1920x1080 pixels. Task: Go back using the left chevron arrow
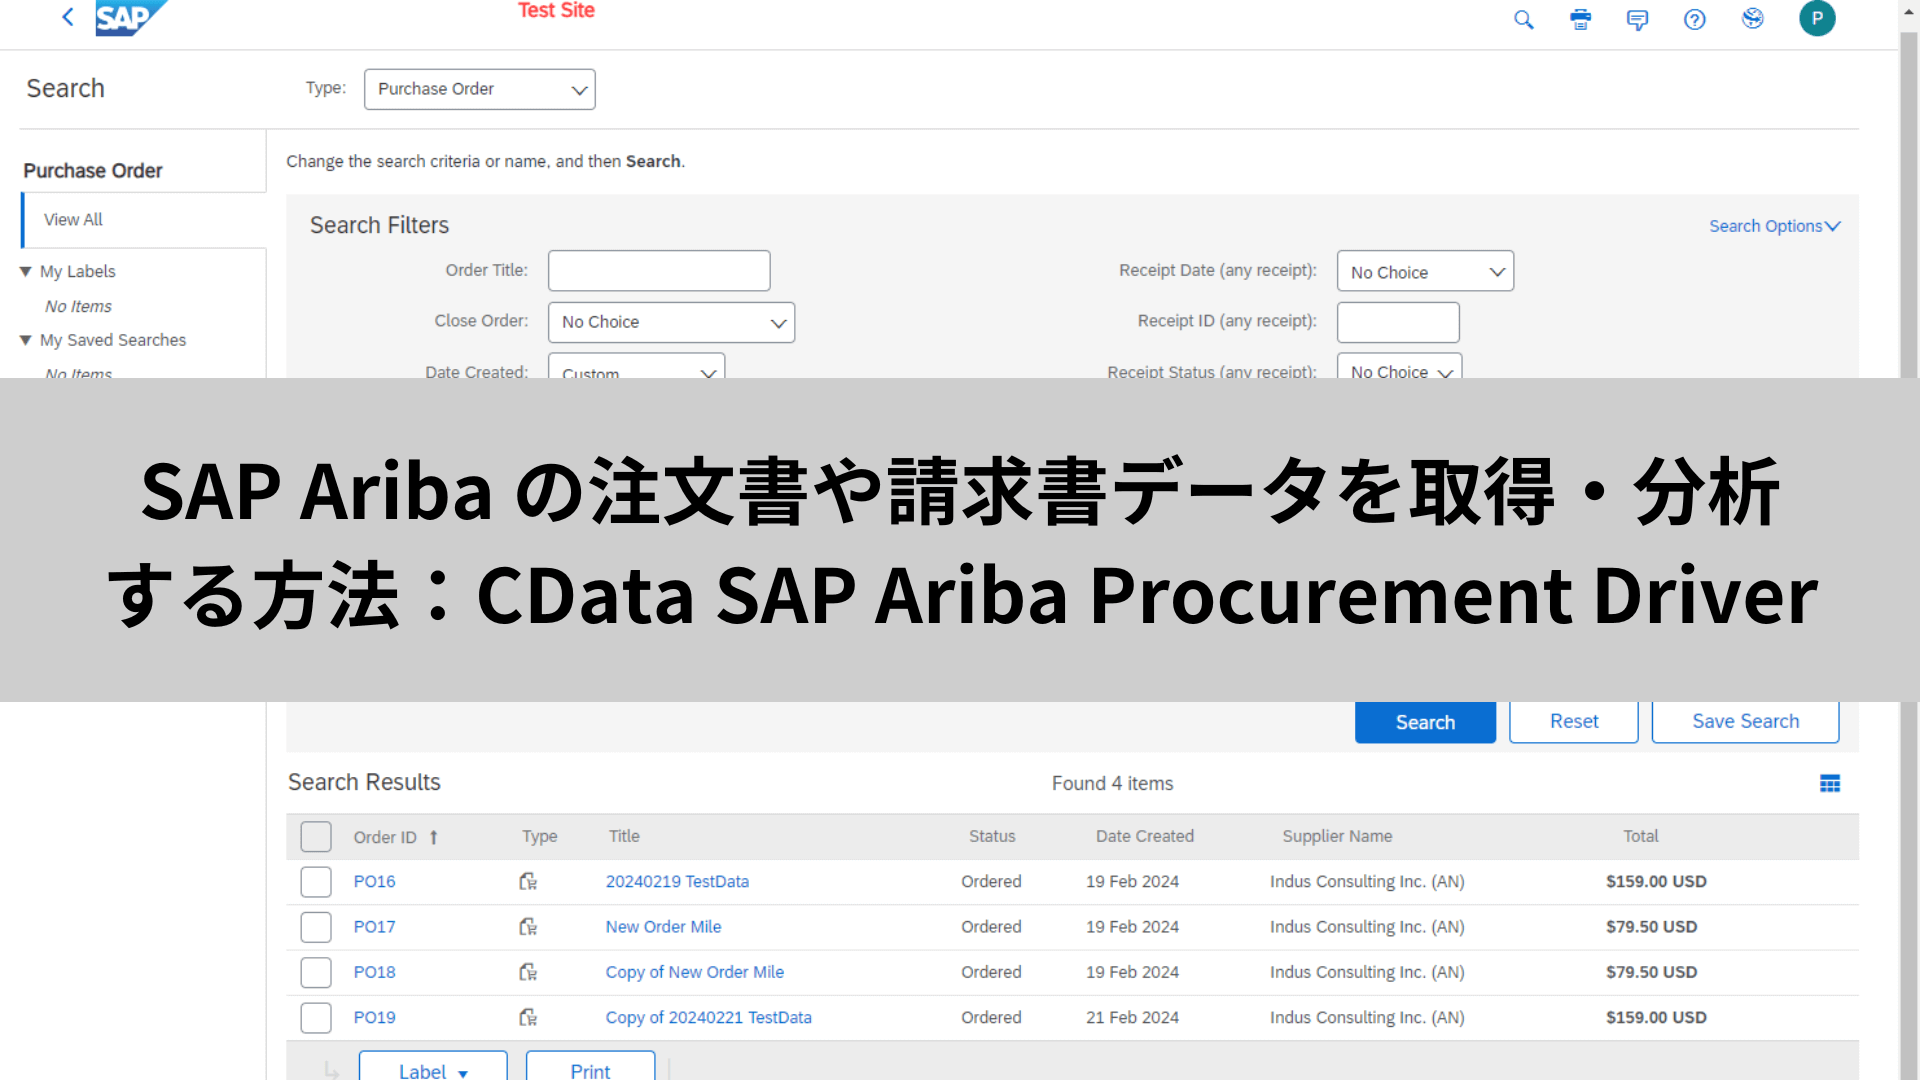tap(68, 17)
